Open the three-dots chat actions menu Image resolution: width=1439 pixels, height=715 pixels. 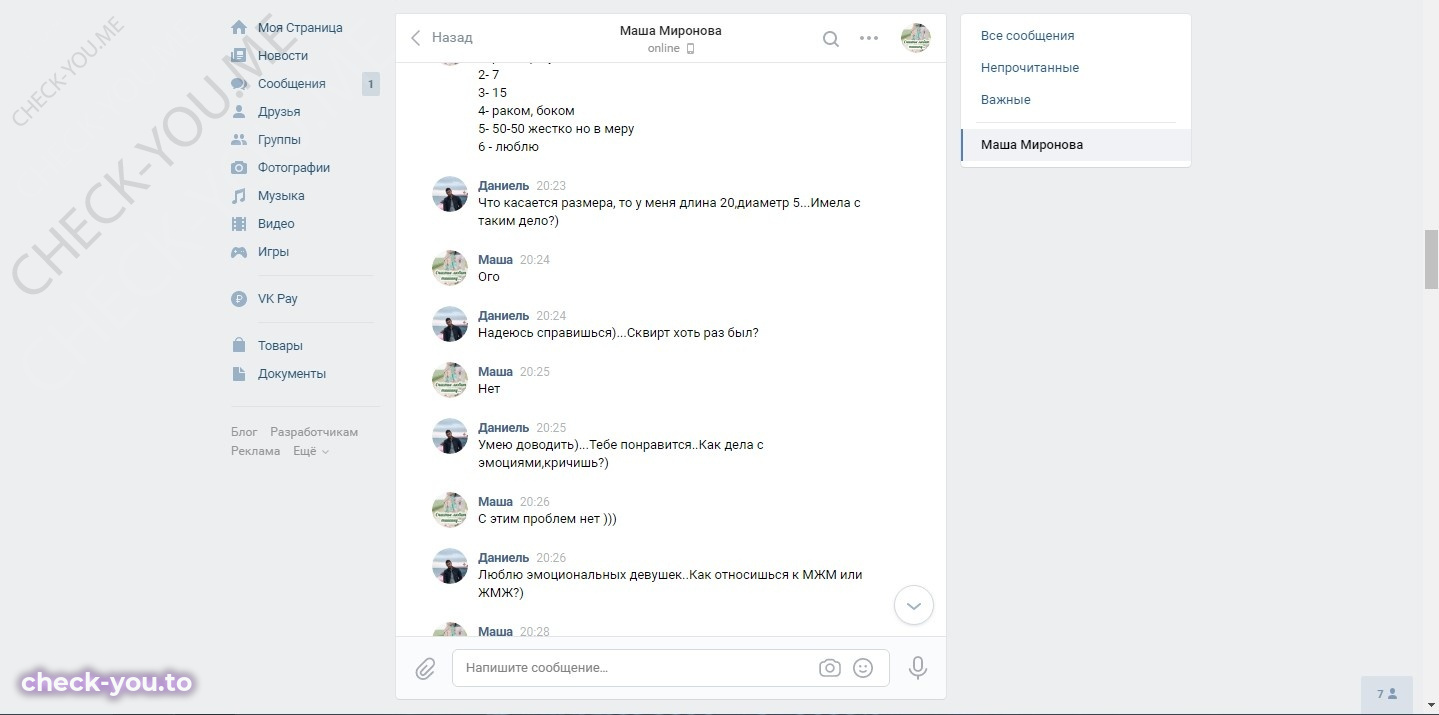point(869,39)
